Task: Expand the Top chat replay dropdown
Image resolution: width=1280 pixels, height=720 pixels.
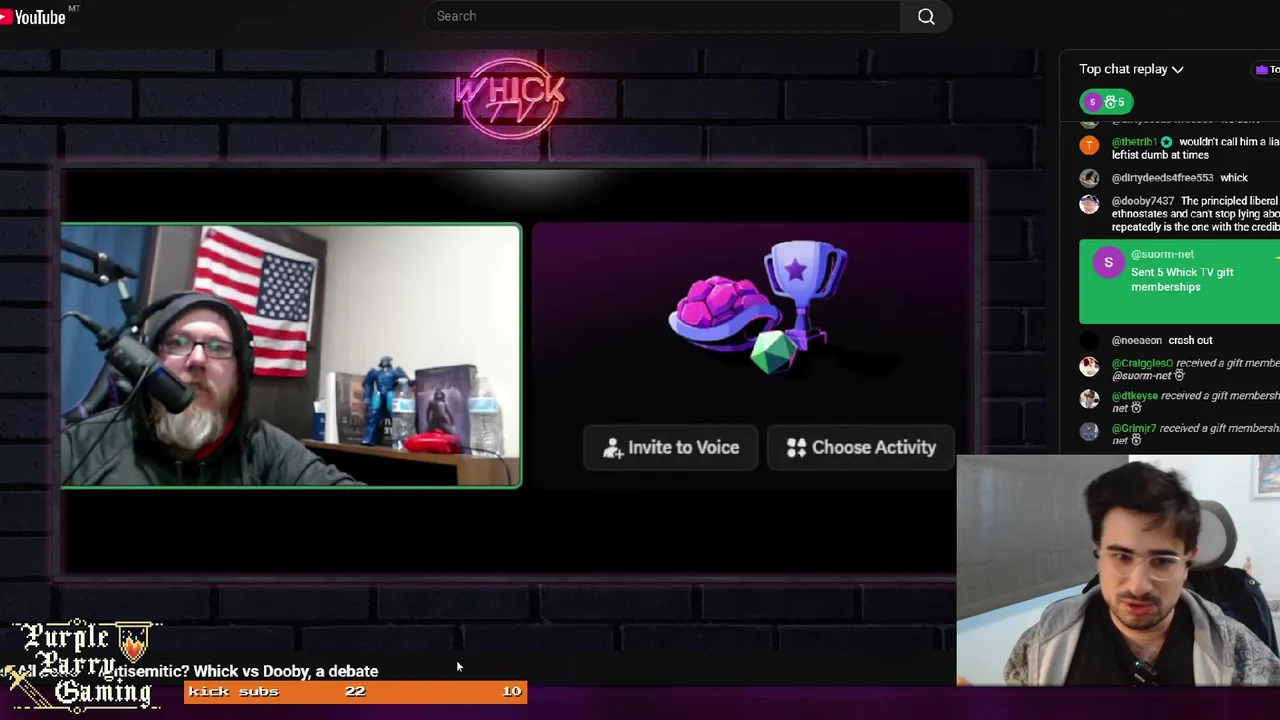Action: click(x=1131, y=69)
